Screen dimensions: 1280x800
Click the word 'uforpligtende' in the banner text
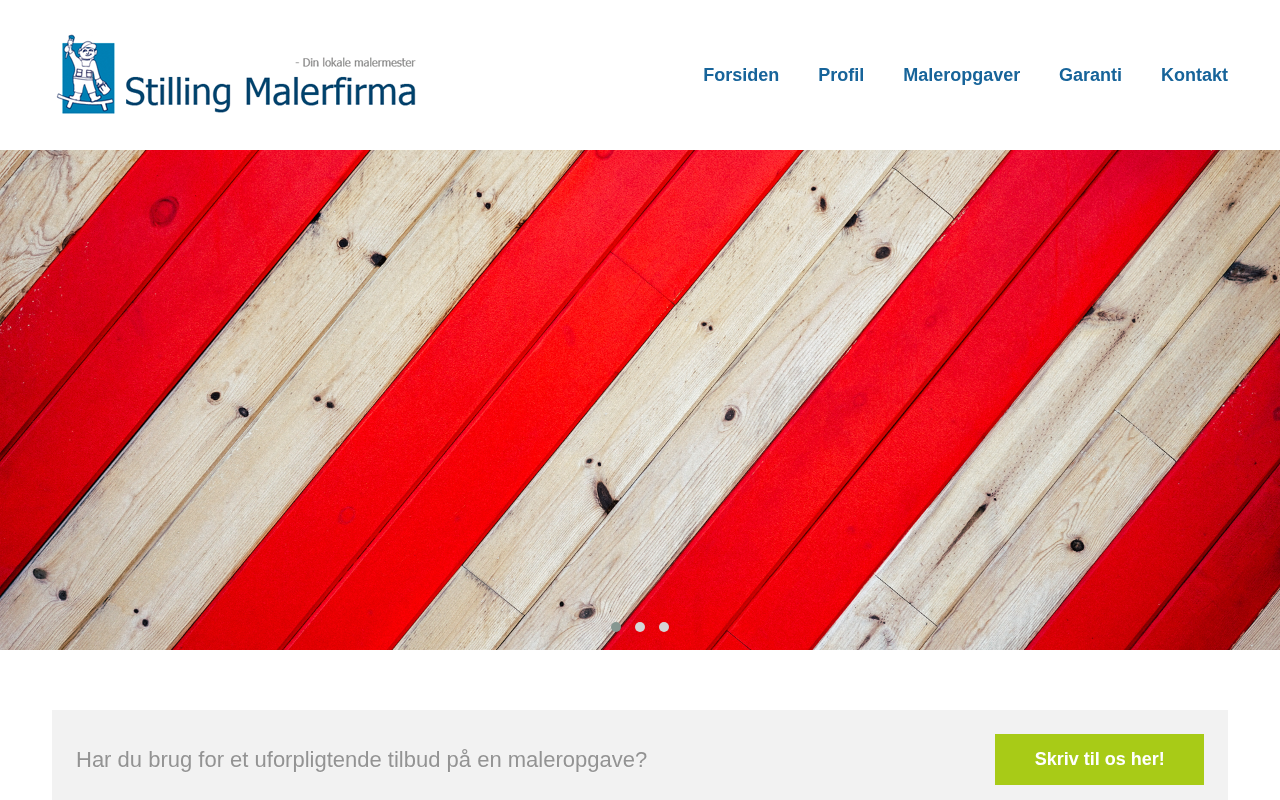coord(316,760)
